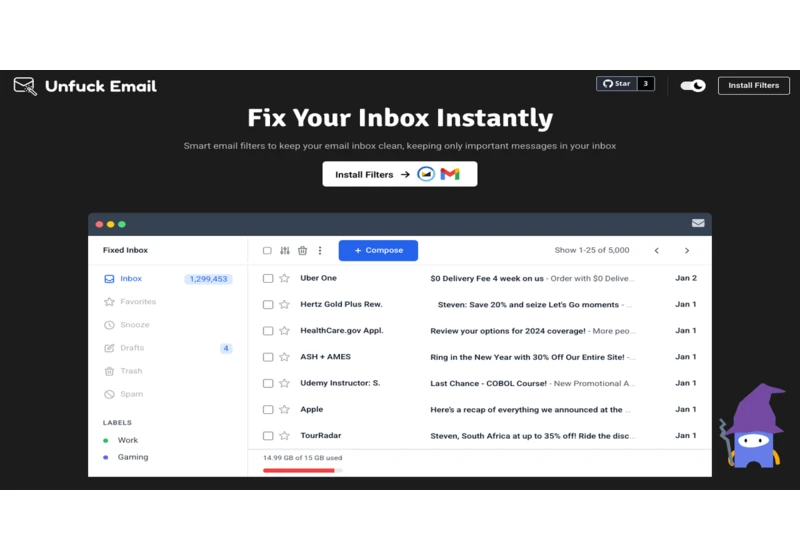This screenshot has height=560, width=800.
Task: Go to the previous page with left chevron
Action: tap(657, 250)
